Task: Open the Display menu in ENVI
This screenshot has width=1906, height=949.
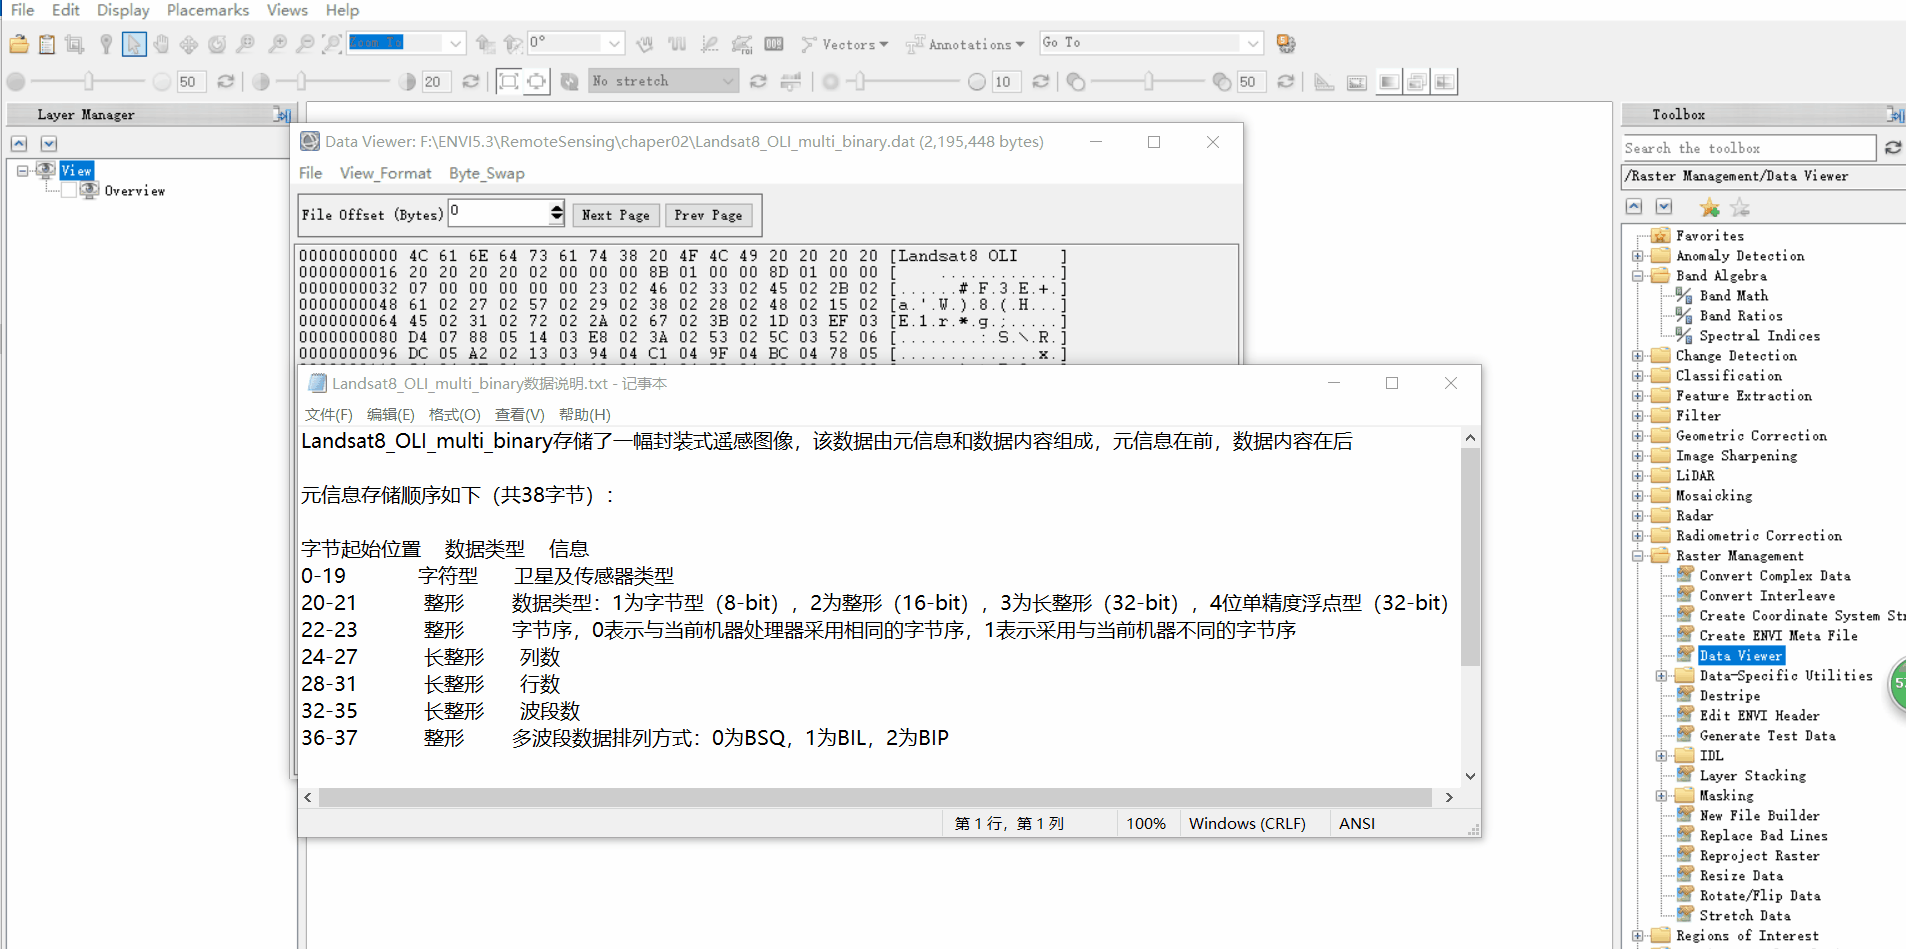Action: tap(123, 10)
